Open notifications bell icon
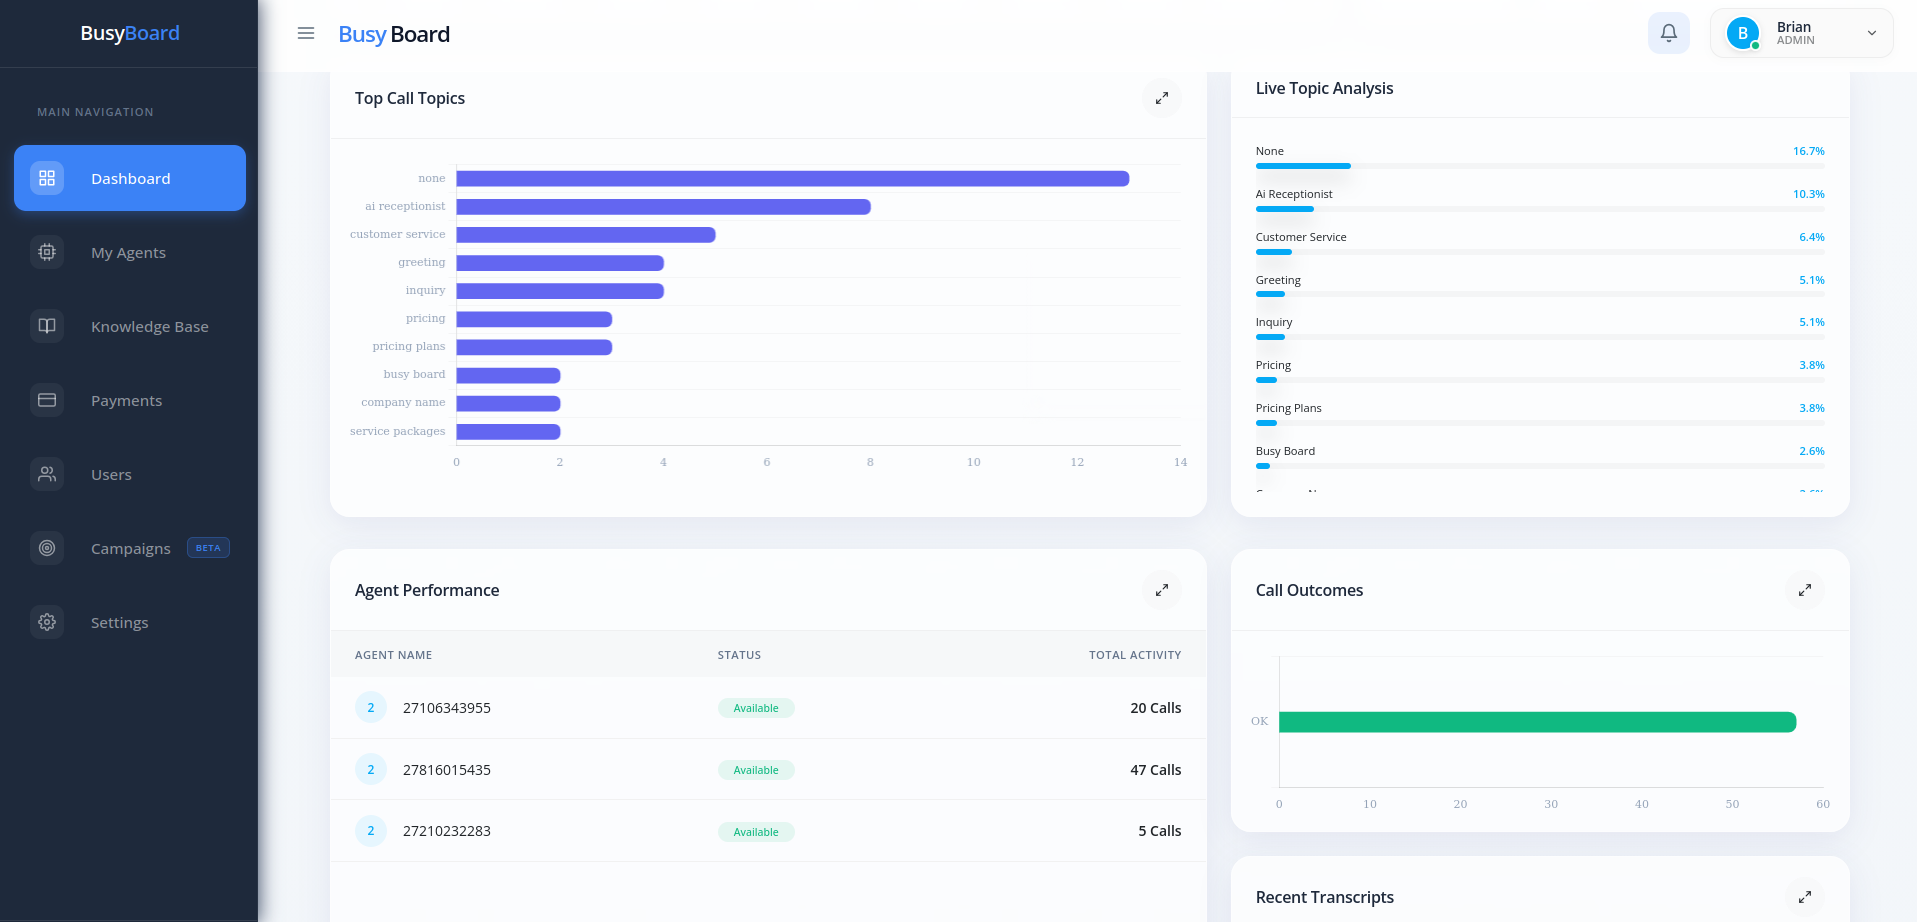Viewport: 1917px width, 922px height. 1669,33
